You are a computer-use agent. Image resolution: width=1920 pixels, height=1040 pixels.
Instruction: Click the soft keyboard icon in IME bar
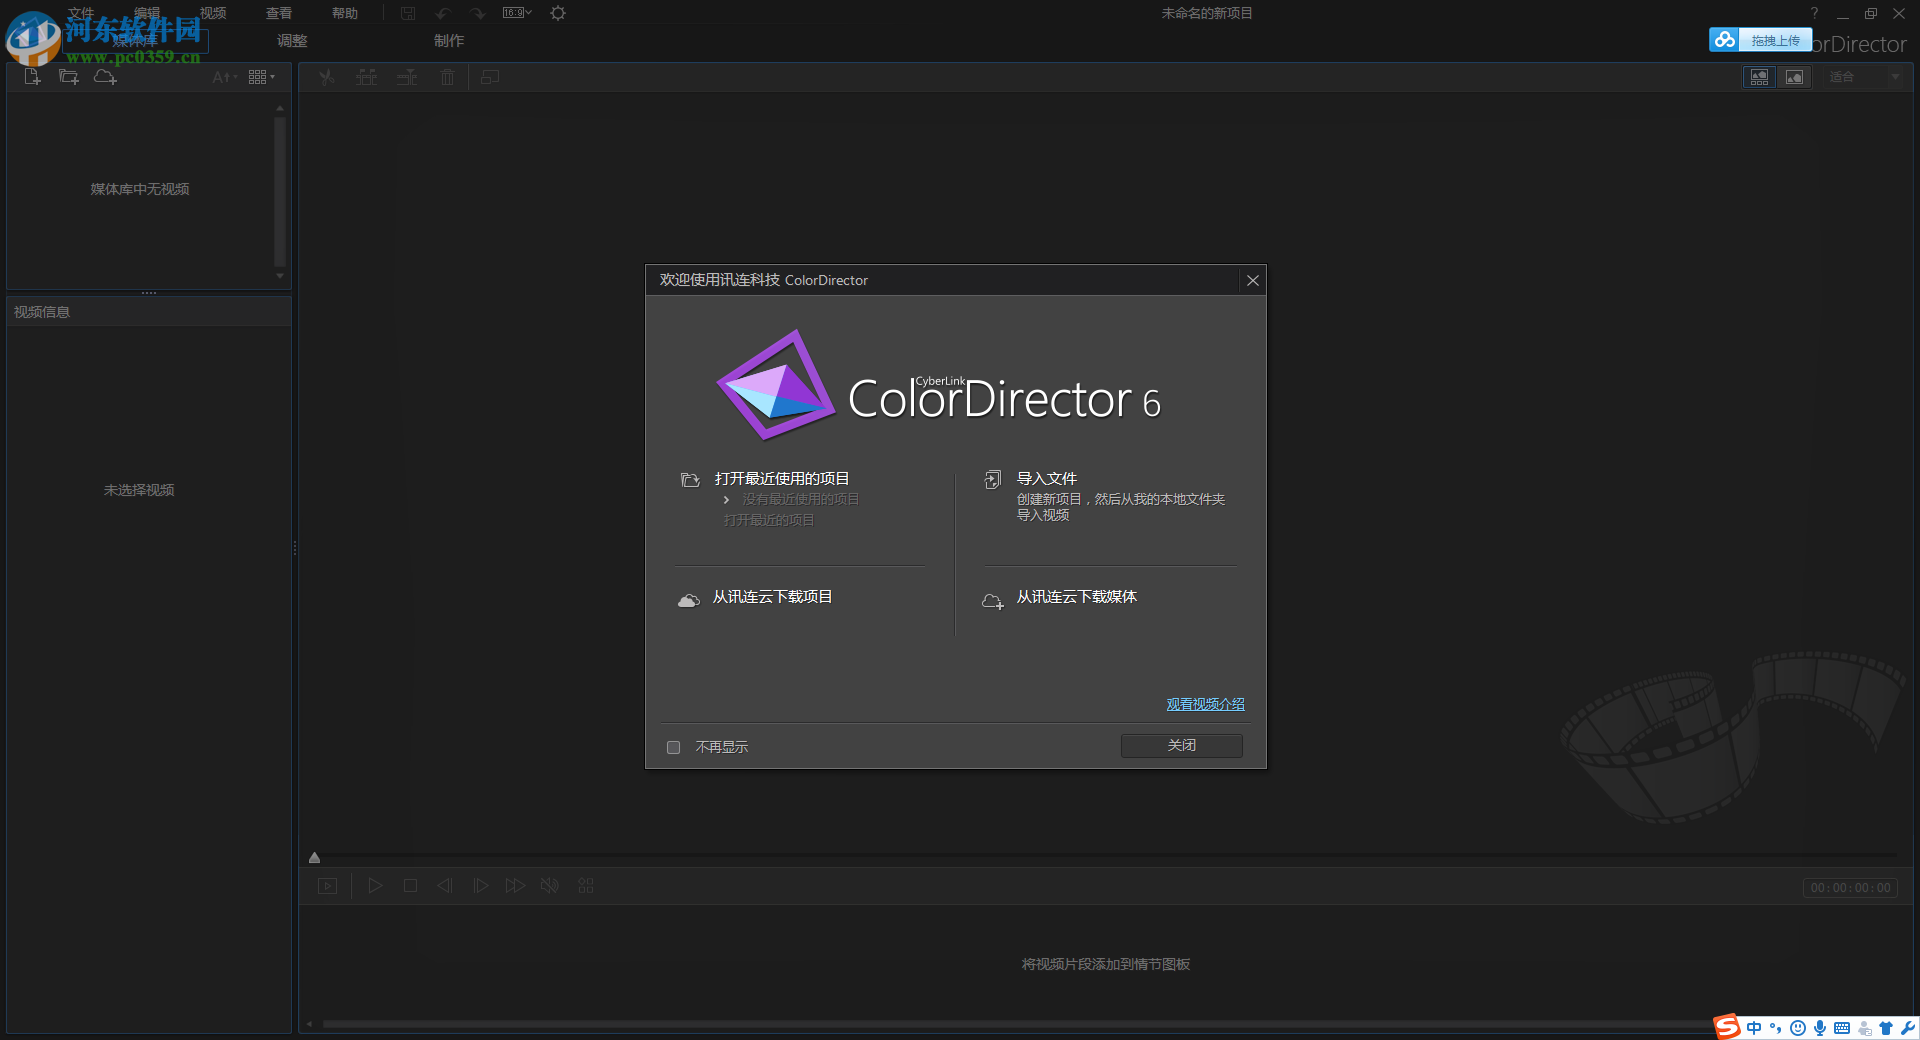pos(1842,1028)
